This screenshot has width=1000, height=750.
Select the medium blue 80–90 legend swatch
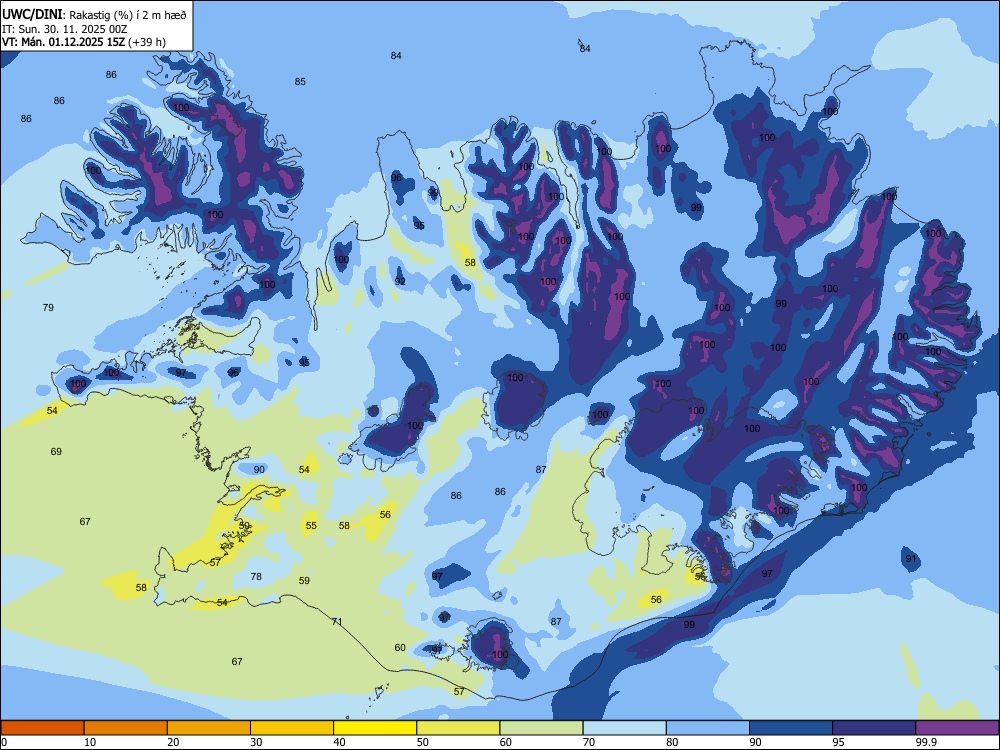tap(708, 728)
